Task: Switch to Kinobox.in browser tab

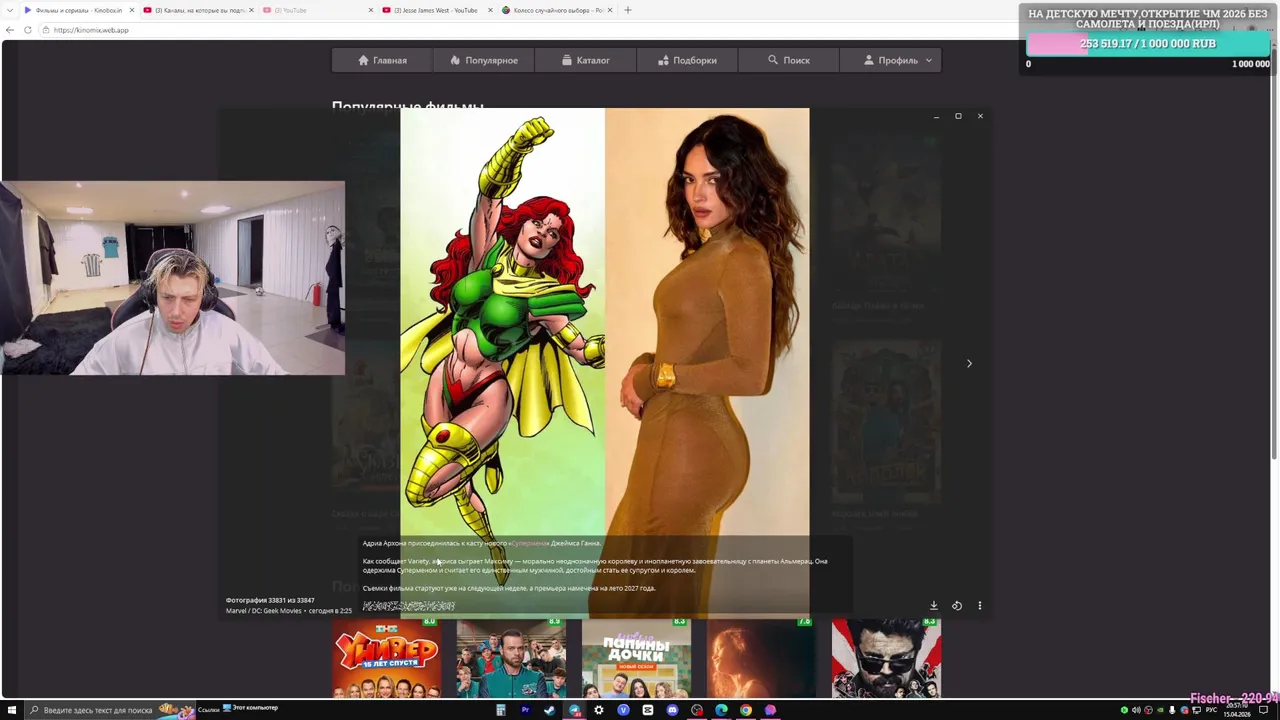Action: (x=78, y=10)
